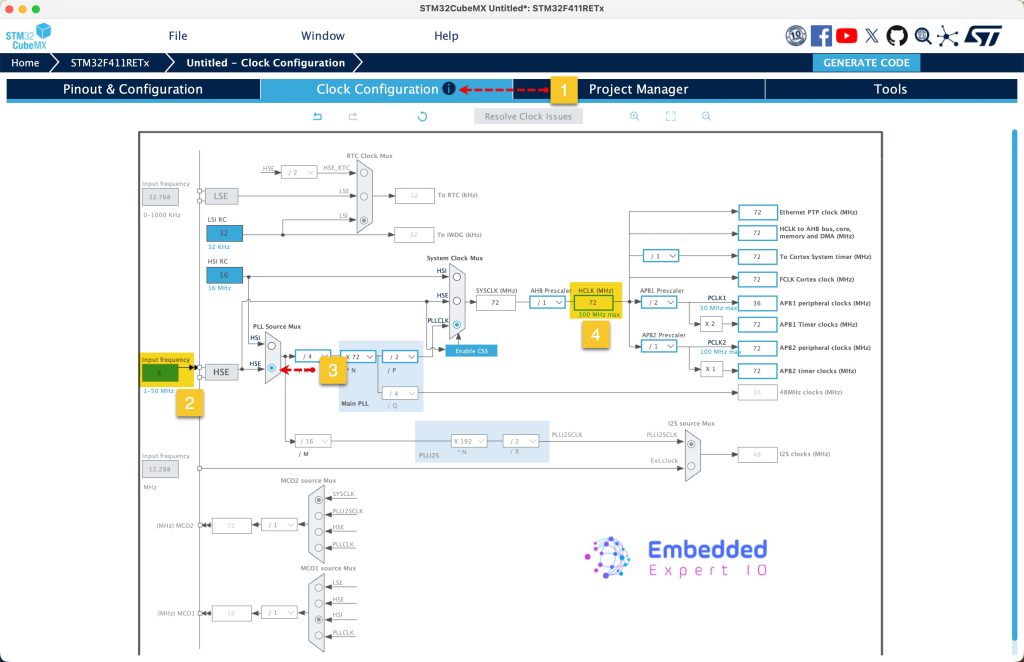
Task: Select PLLCLK in the System Clock Mux
Action: click(x=457, y=324)
